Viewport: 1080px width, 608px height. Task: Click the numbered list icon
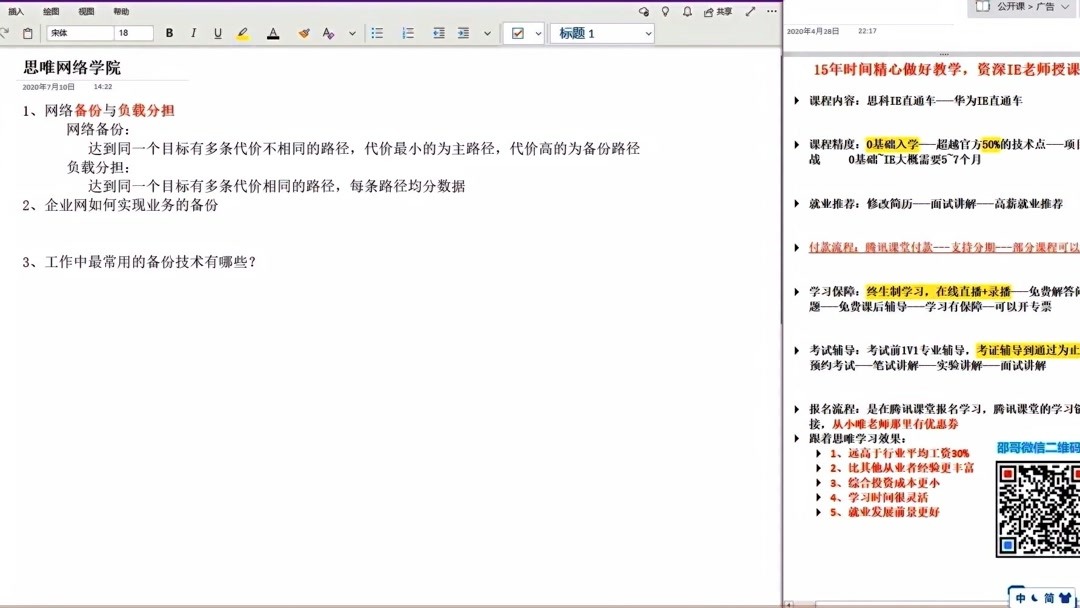[407, 33]
